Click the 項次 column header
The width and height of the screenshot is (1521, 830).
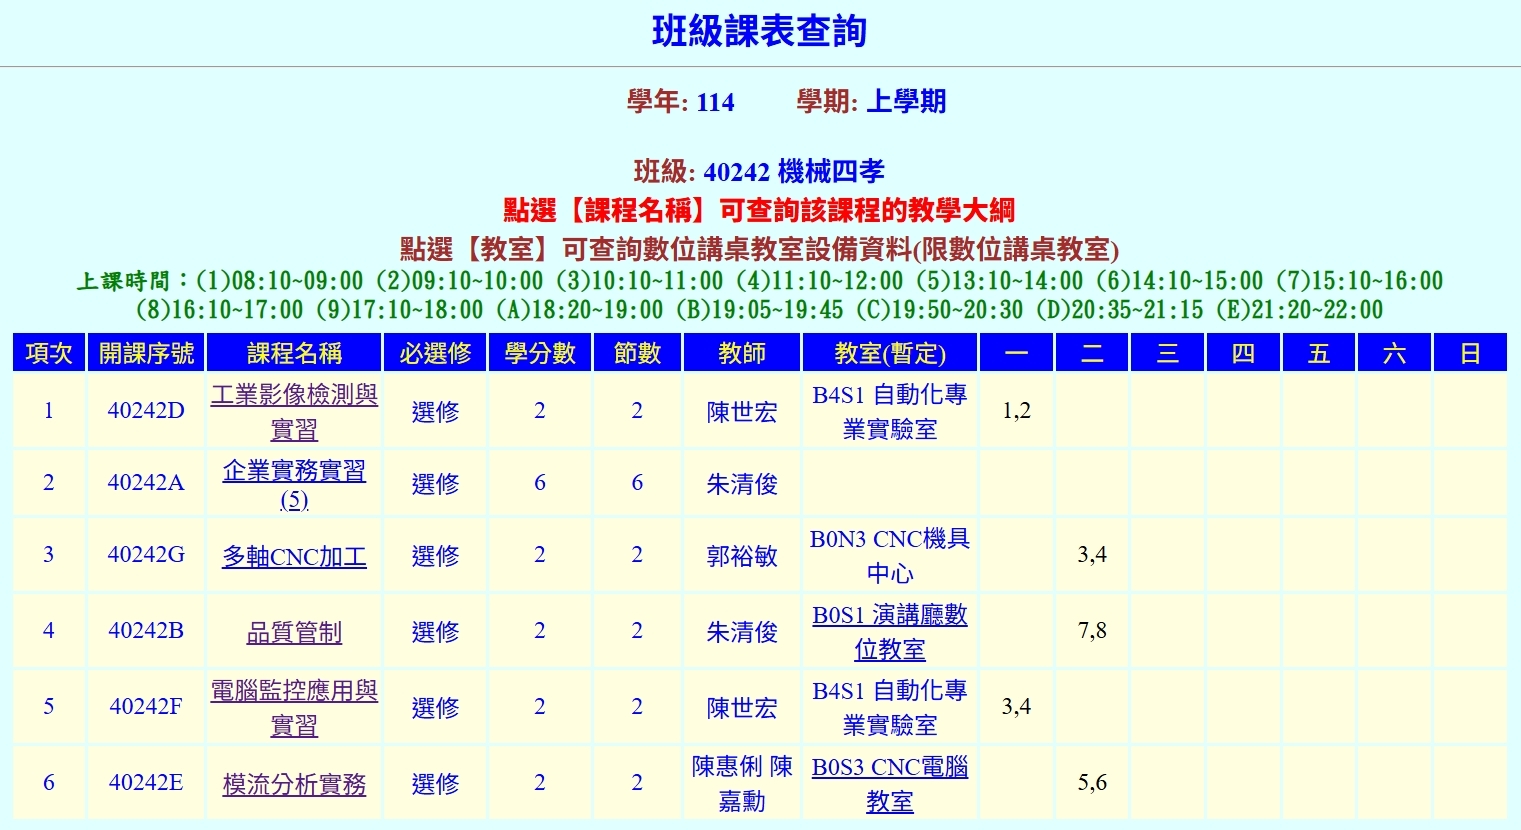pos(49,353)
